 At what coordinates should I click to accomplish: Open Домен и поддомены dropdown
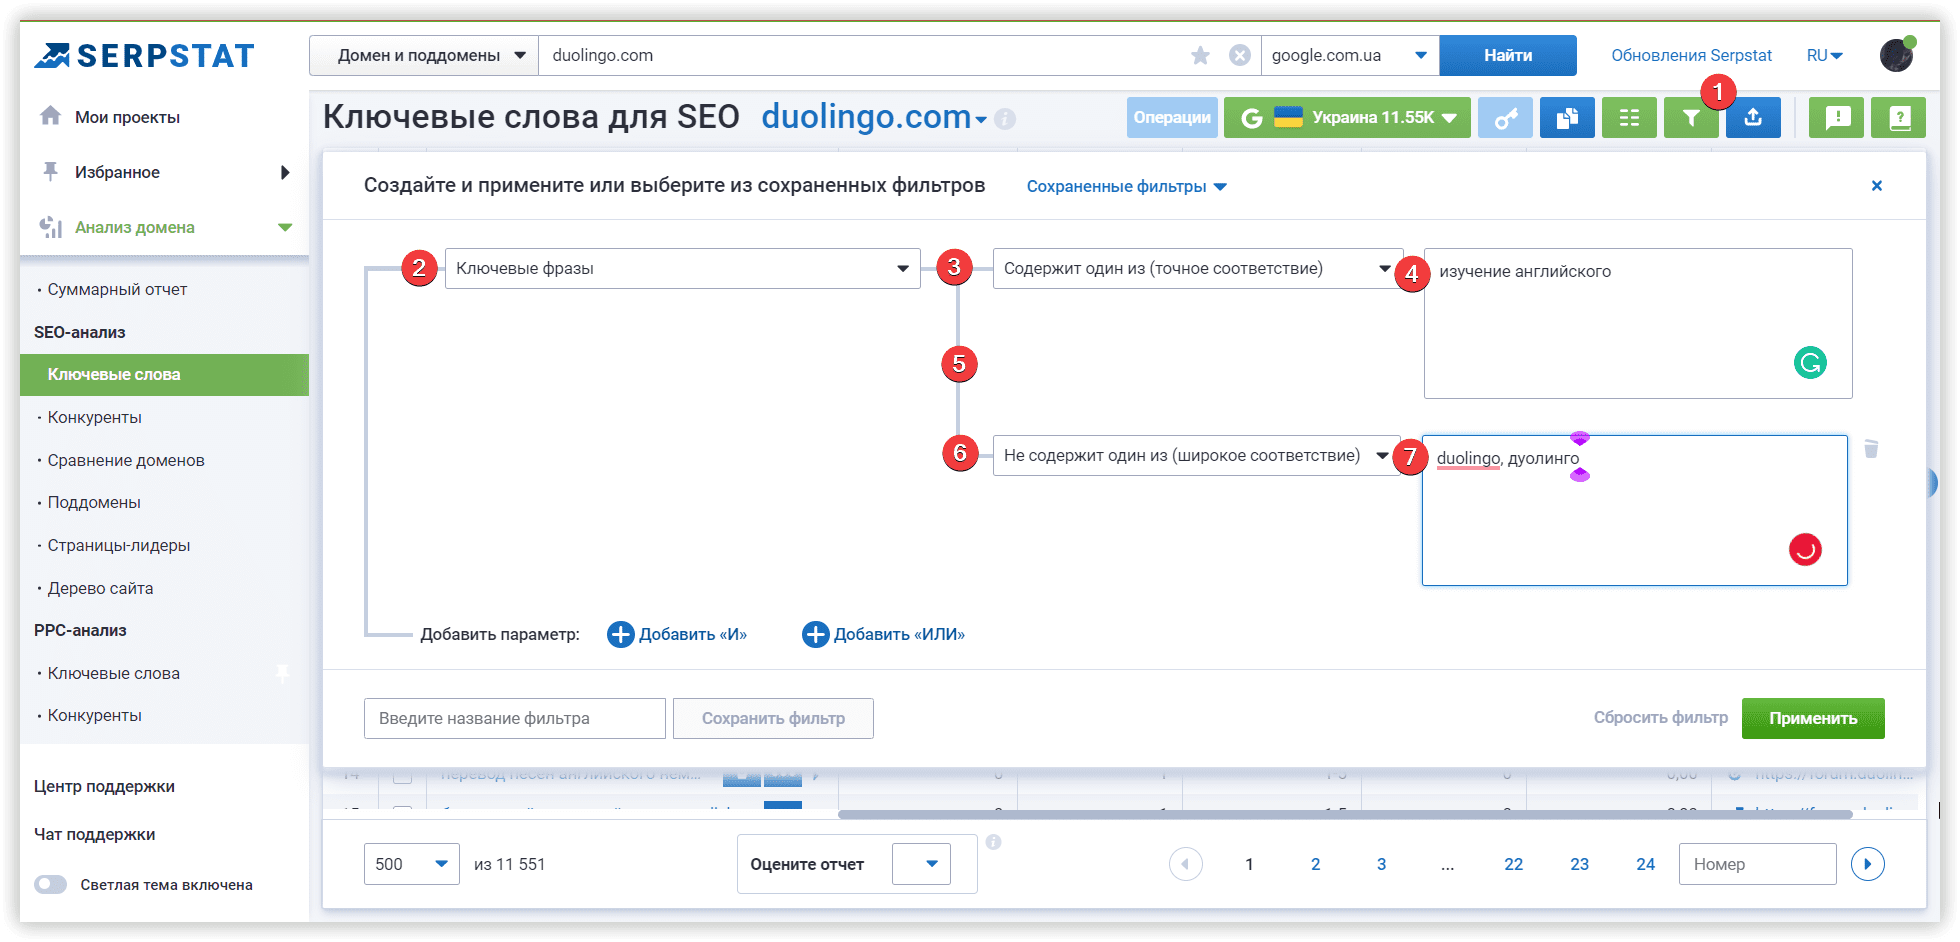424,55
